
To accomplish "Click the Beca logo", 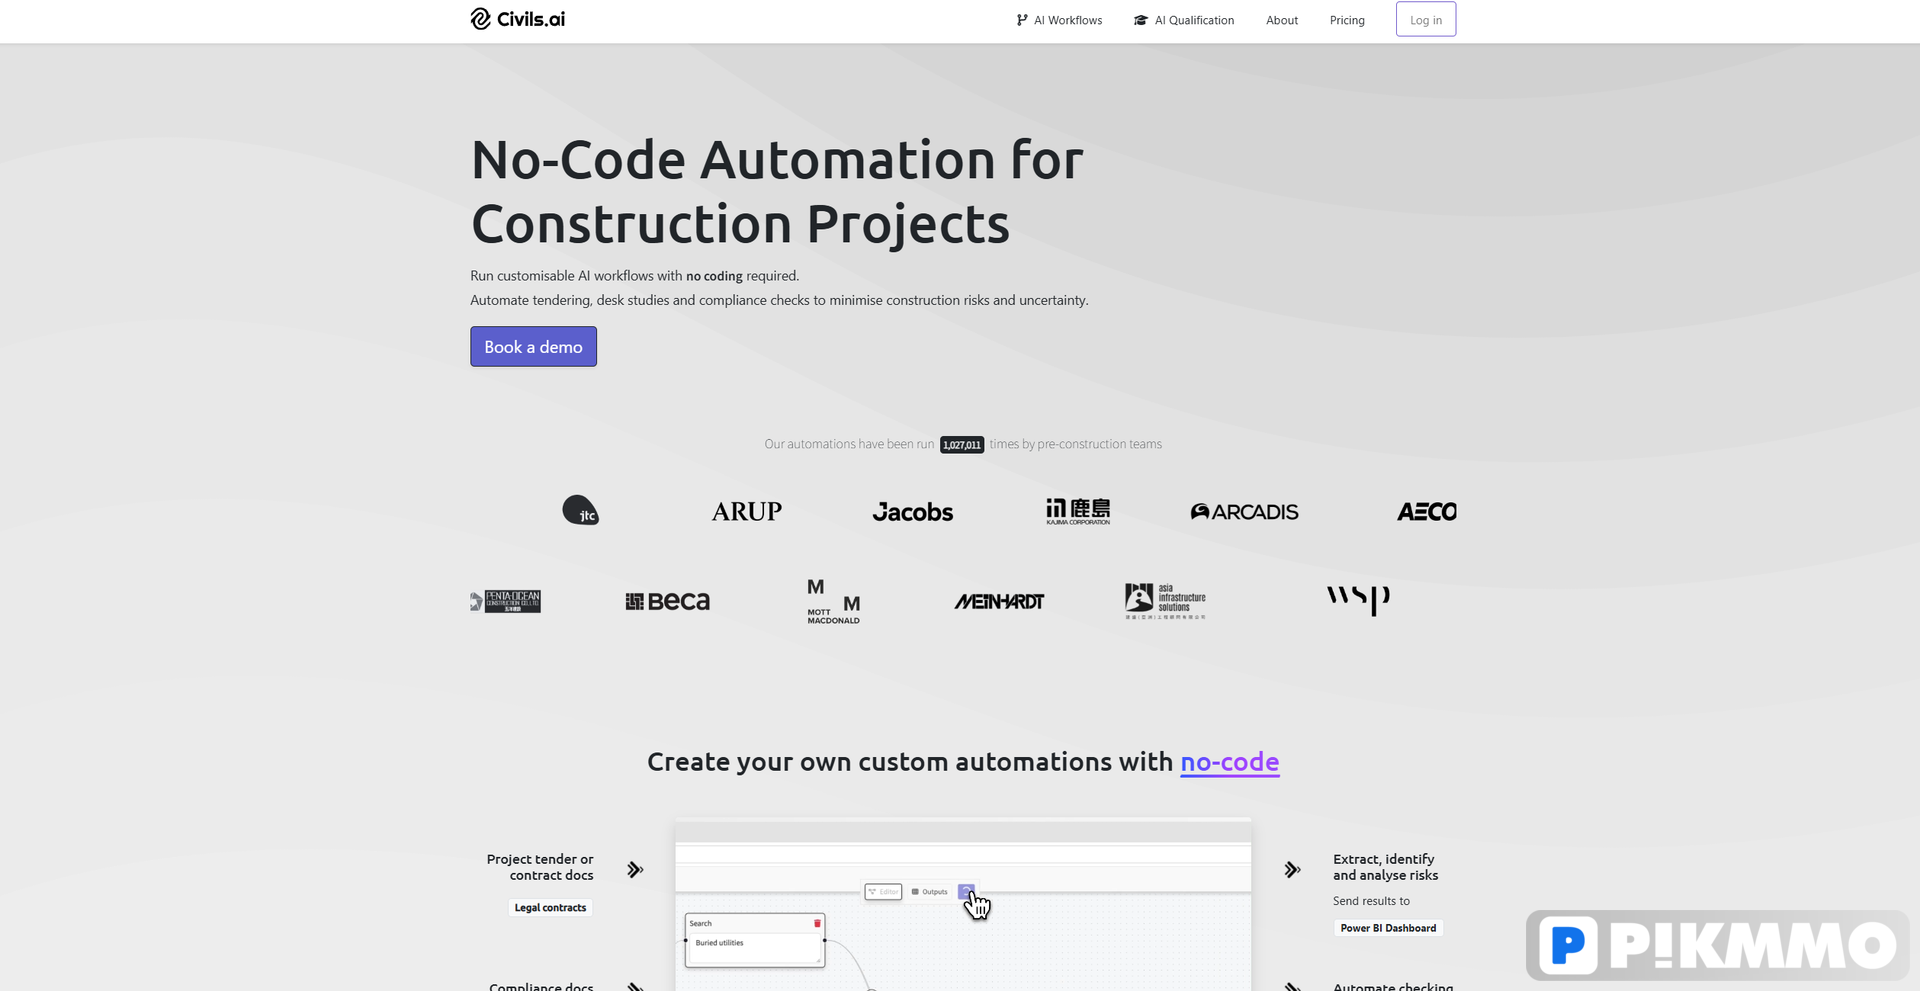I will 667,601.
